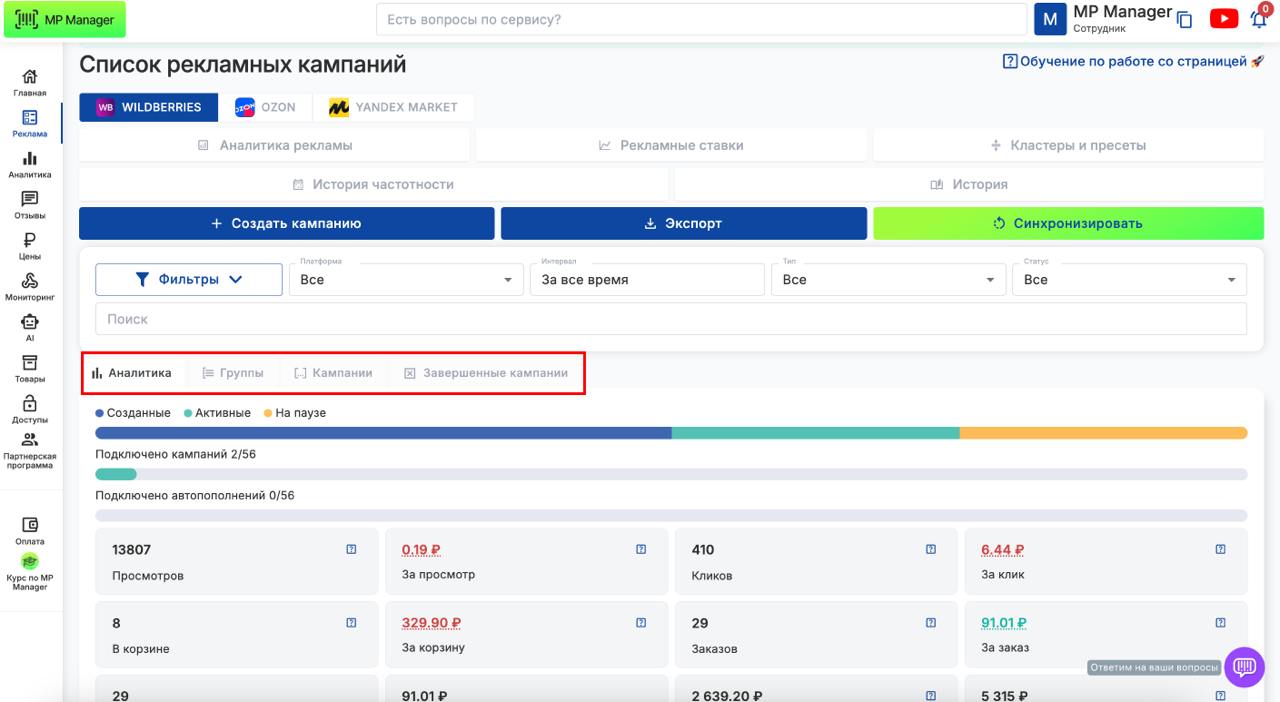This screenshot has width=1280, height=702.
Task: Open the Интервал dropdown set to За все время
Action: 648,280
